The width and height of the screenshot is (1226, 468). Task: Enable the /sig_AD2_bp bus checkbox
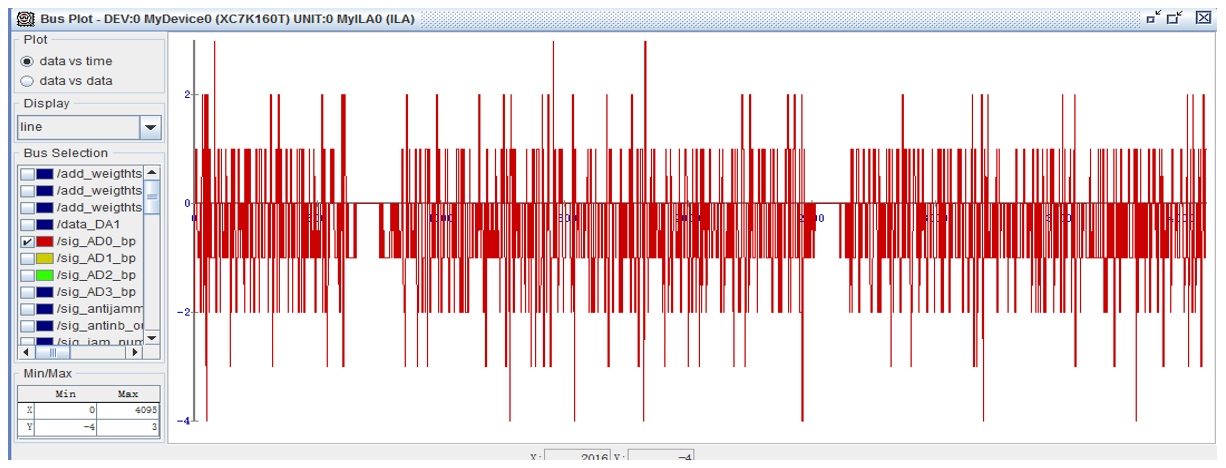[x=27, y=275]
